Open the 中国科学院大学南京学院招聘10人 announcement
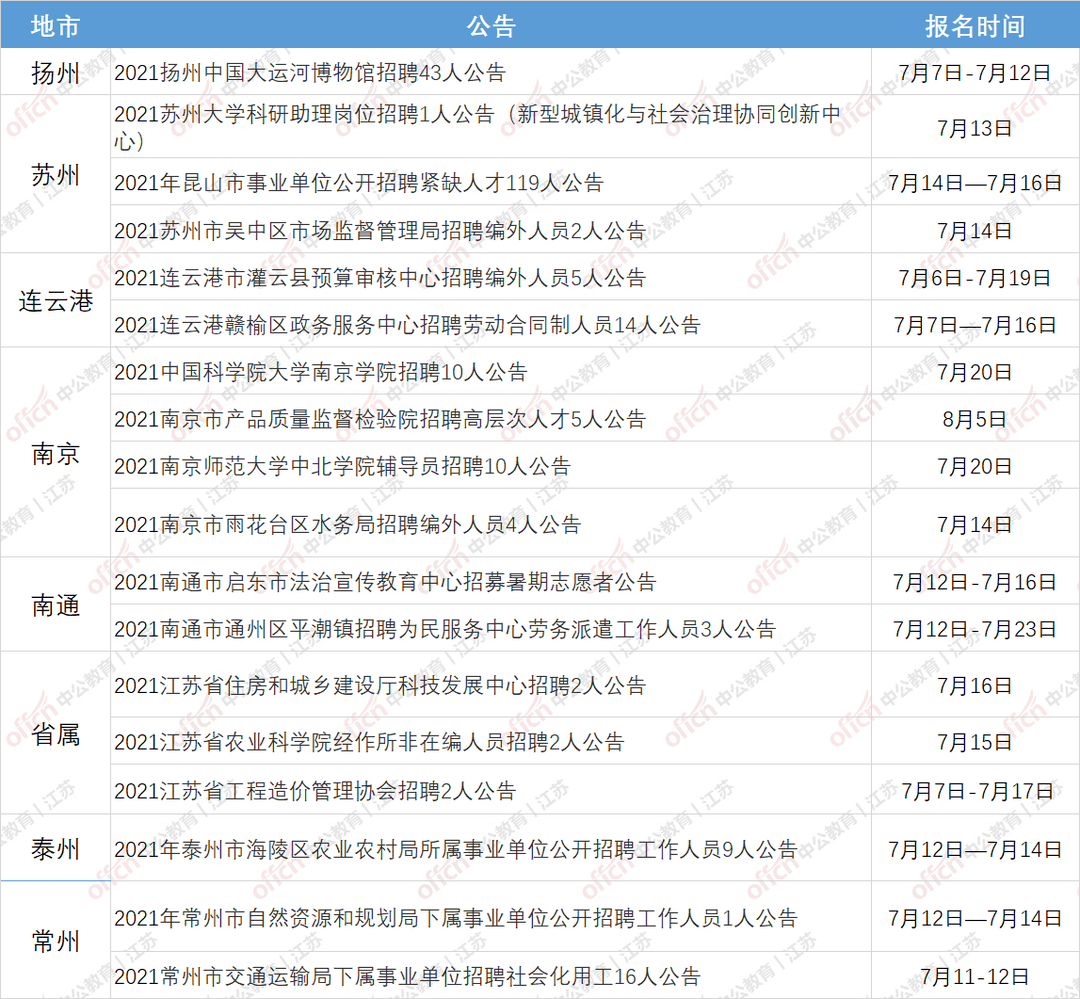The image size is (1080, 999). click(321, 372)
